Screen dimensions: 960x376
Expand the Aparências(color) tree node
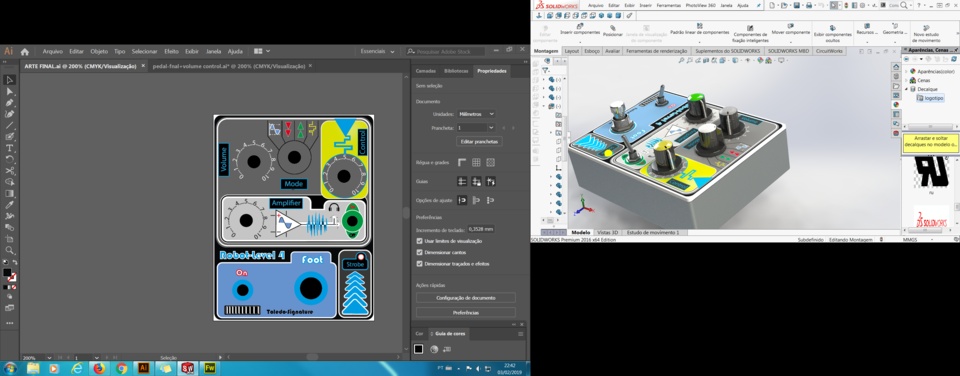tap(907, 72)
